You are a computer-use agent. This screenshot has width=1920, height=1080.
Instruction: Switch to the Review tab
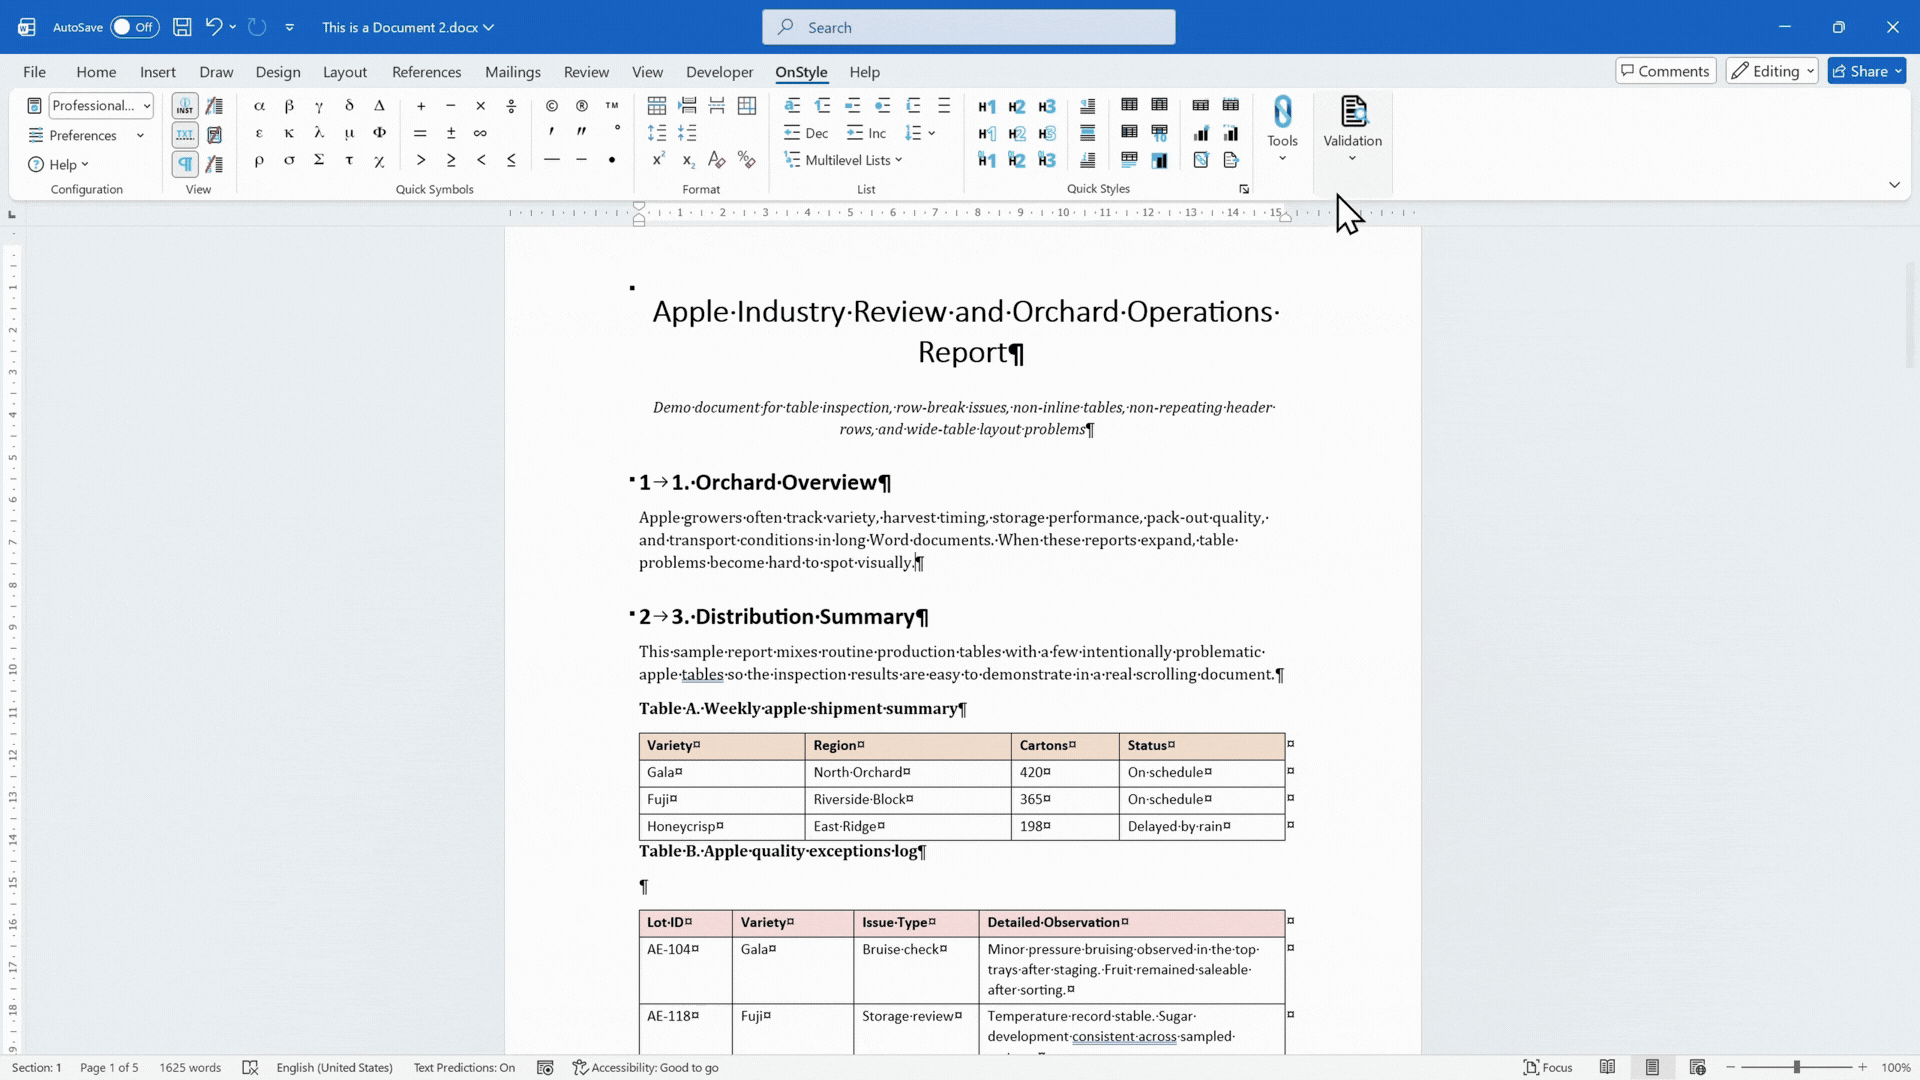tap(586, 72)
